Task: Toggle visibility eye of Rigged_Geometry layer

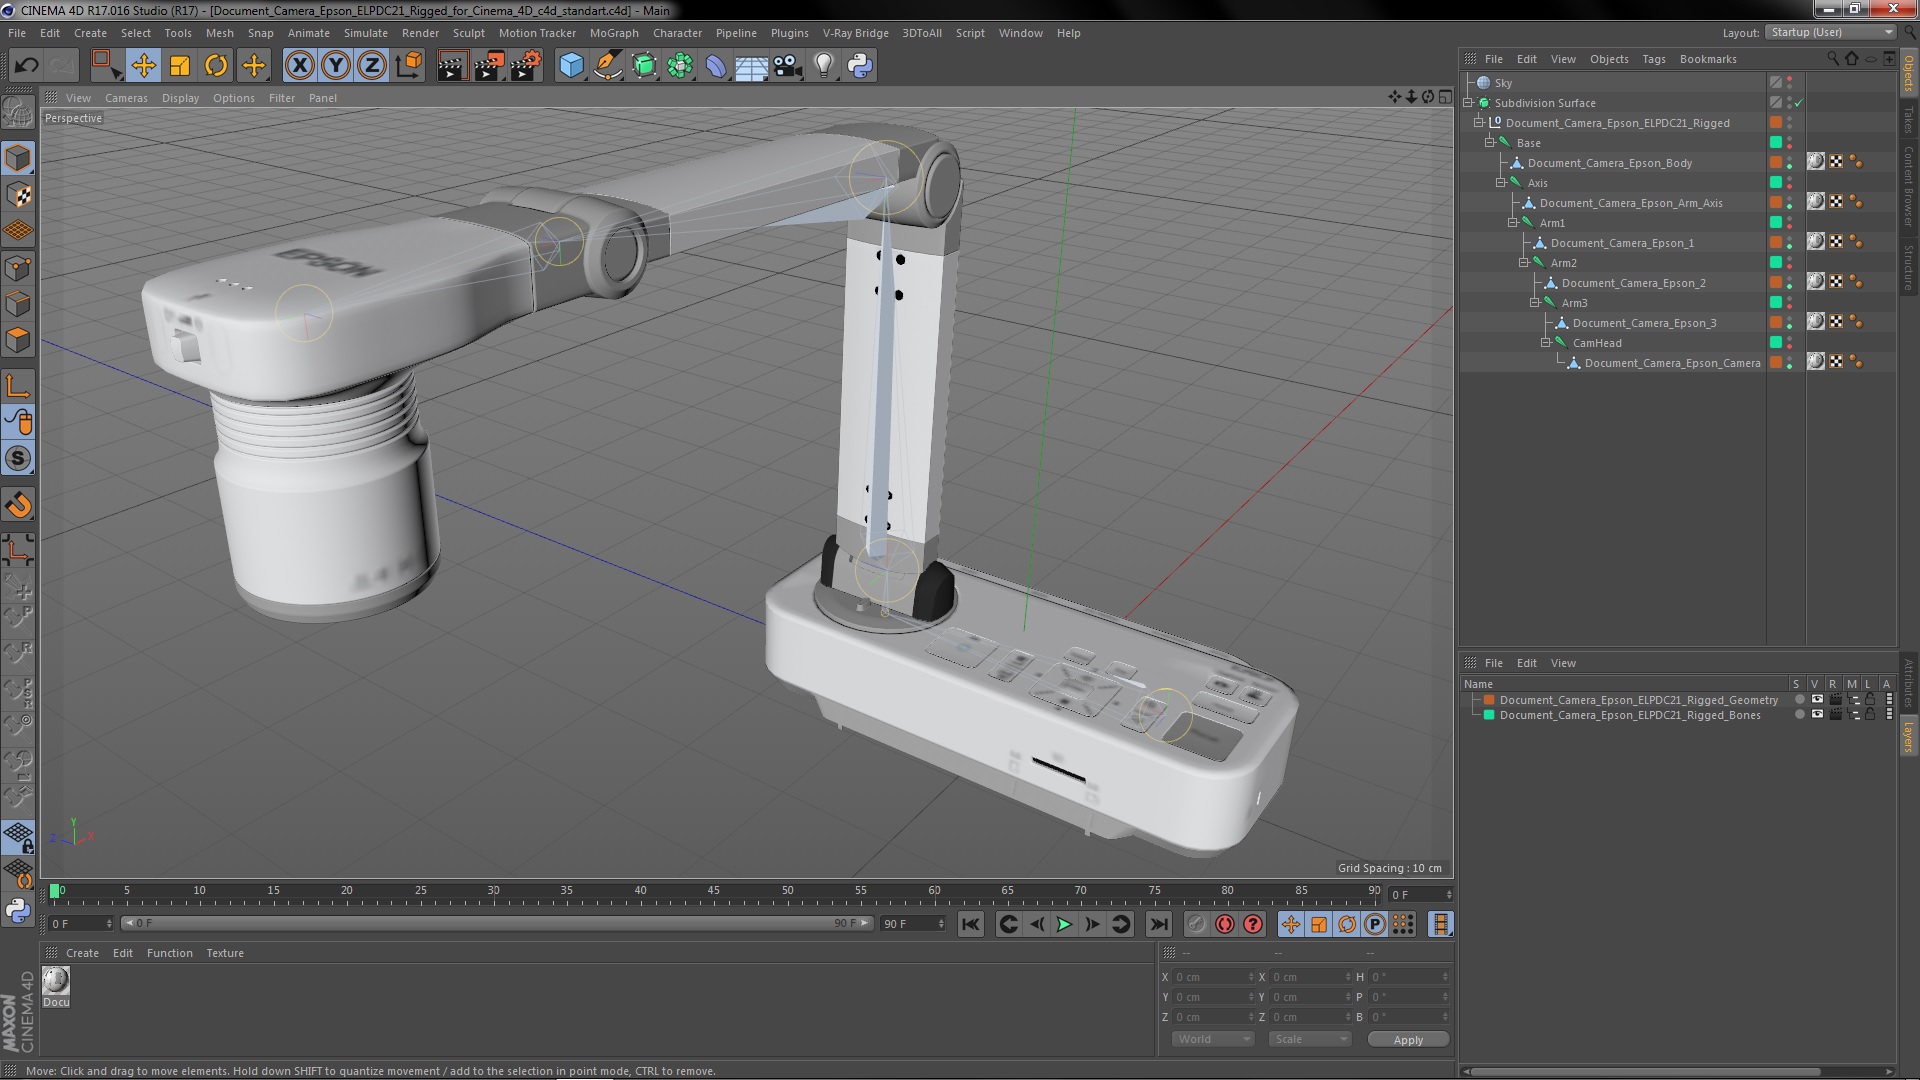Action: pos(1817,700)
